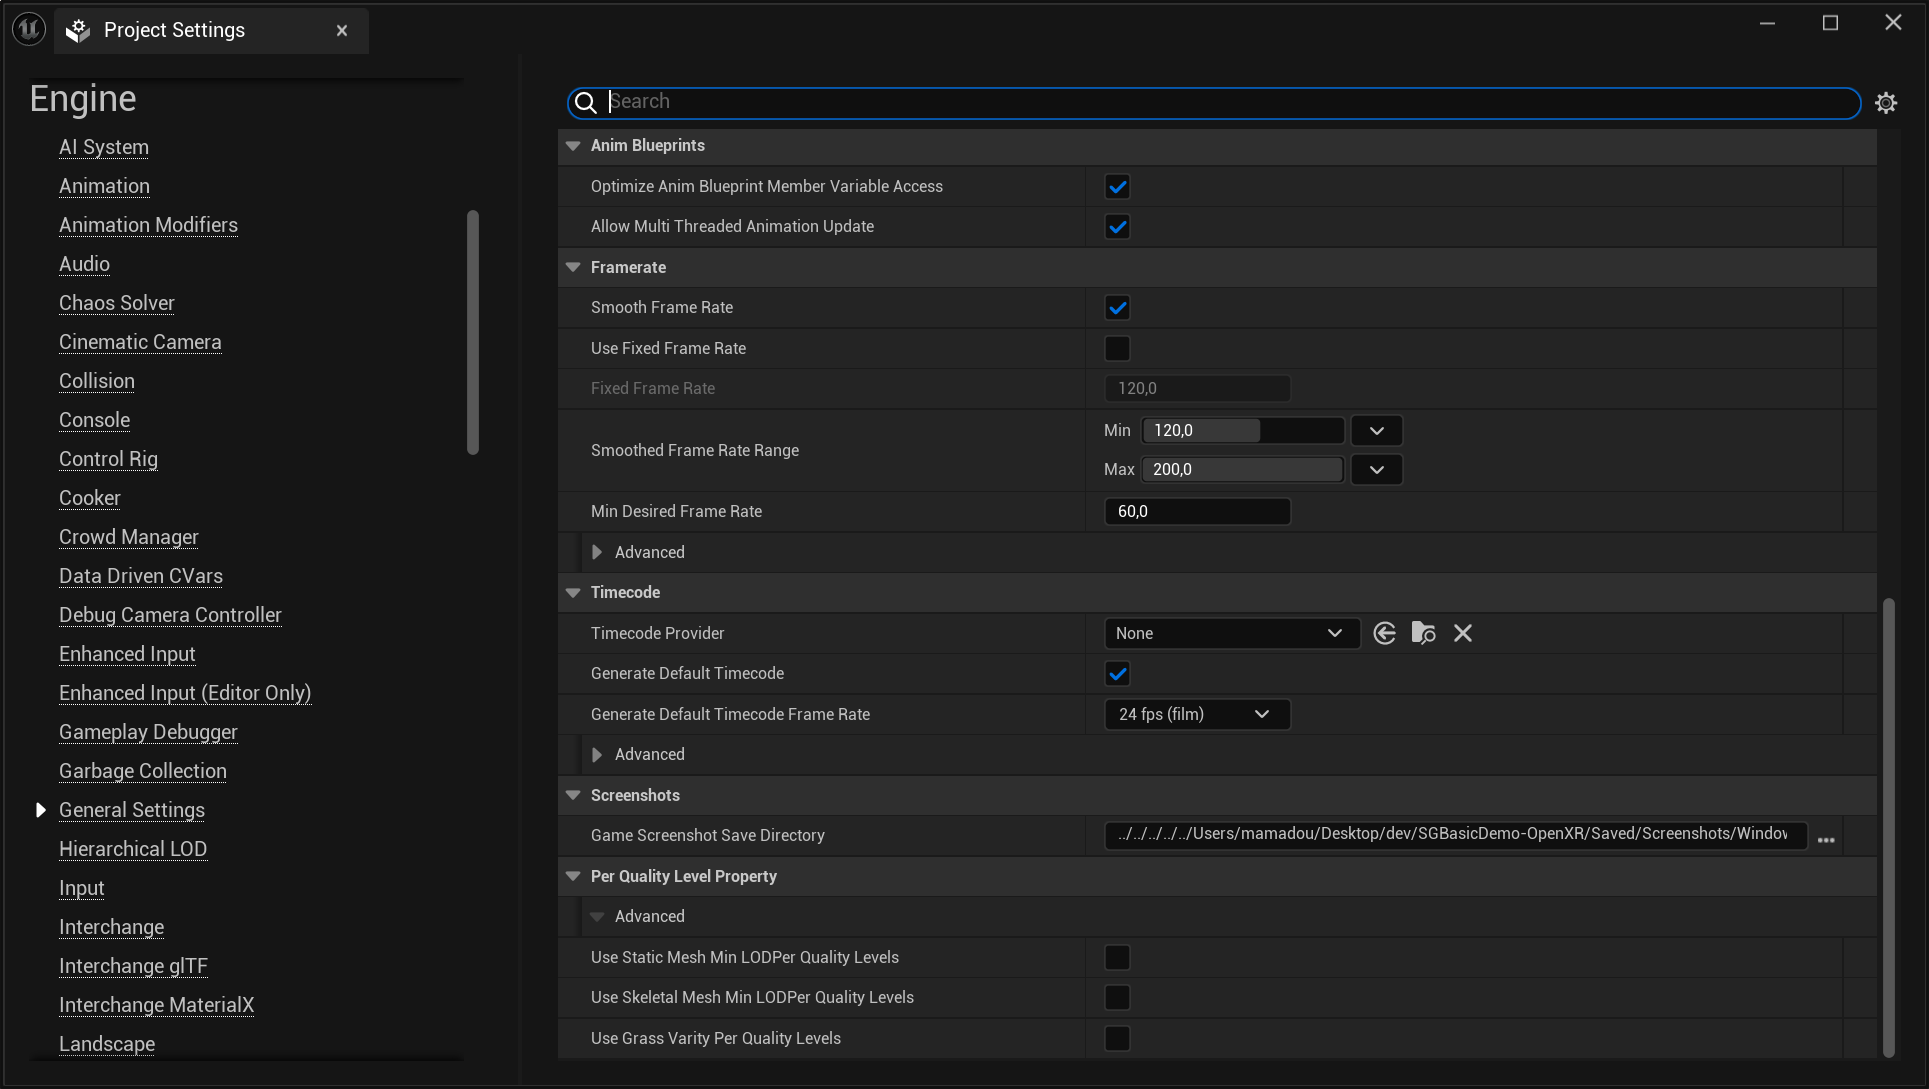
Task: Click the Unreal Engine logo in the titlebar
Action: (x=27, y=28)
